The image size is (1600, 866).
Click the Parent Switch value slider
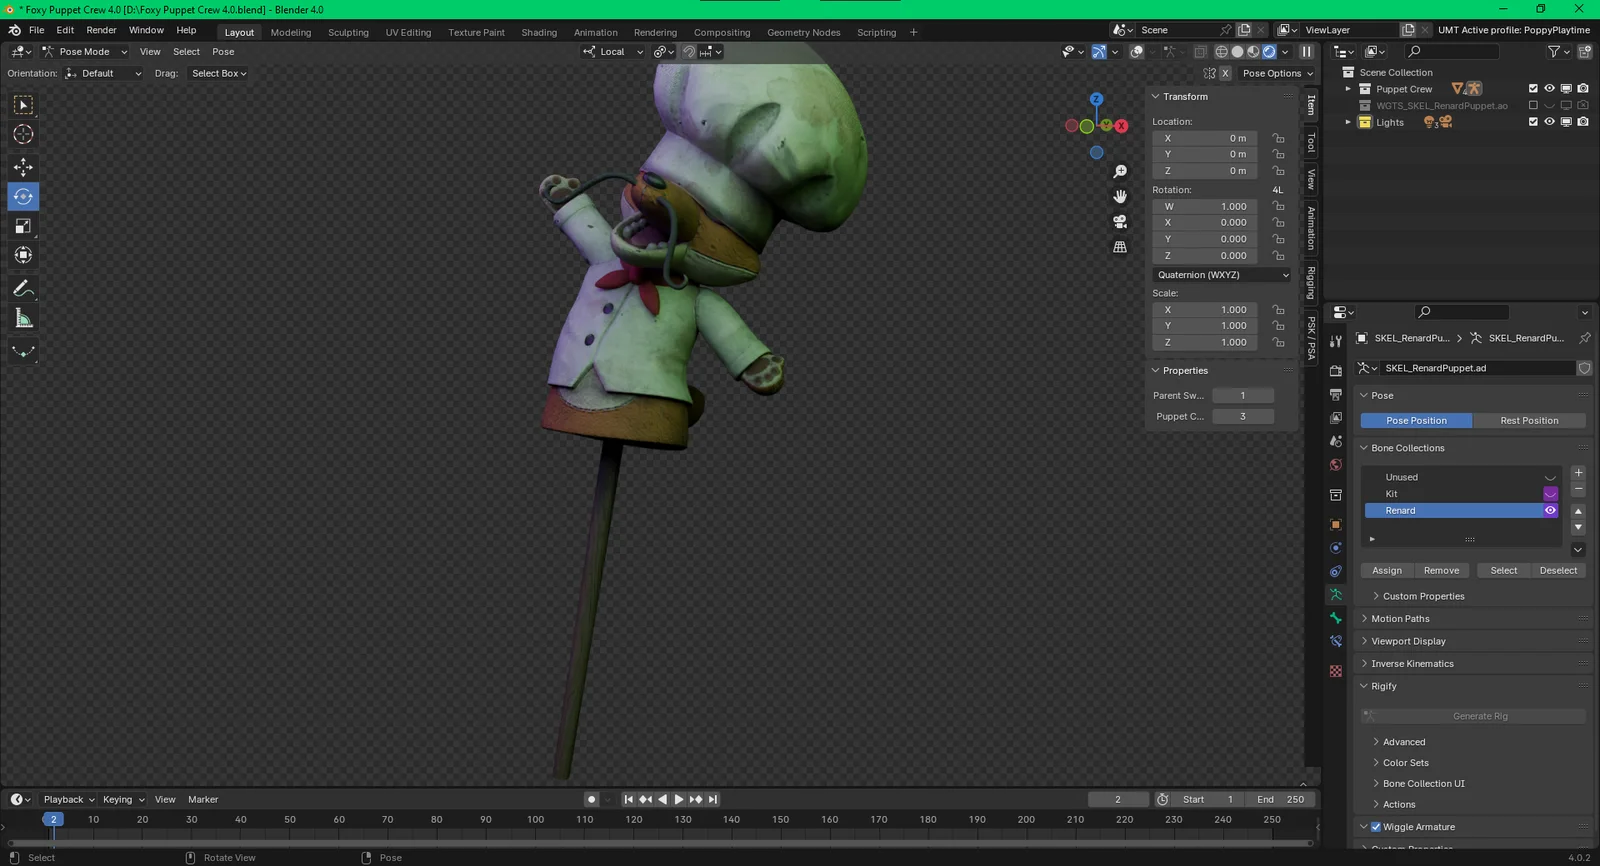1243,396
